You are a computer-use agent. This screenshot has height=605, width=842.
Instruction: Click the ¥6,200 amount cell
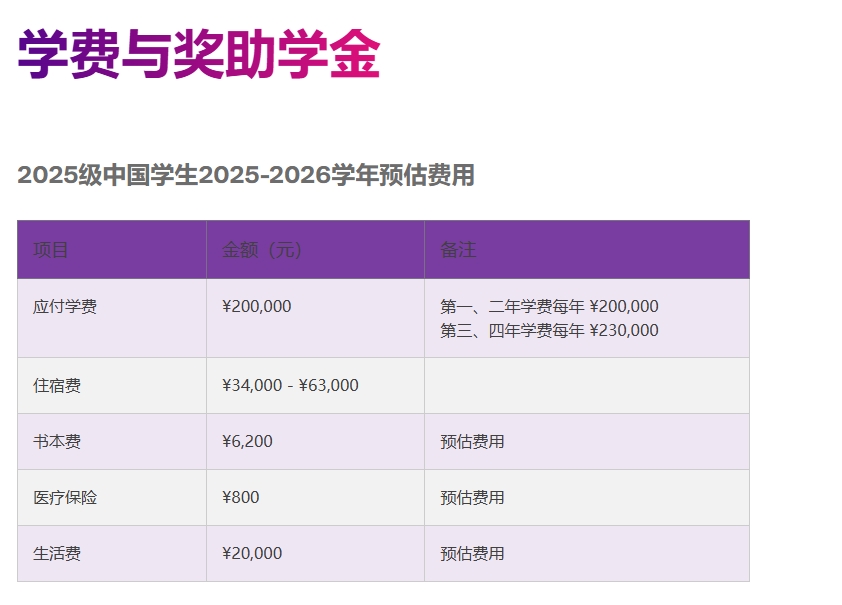coord(244,441)
